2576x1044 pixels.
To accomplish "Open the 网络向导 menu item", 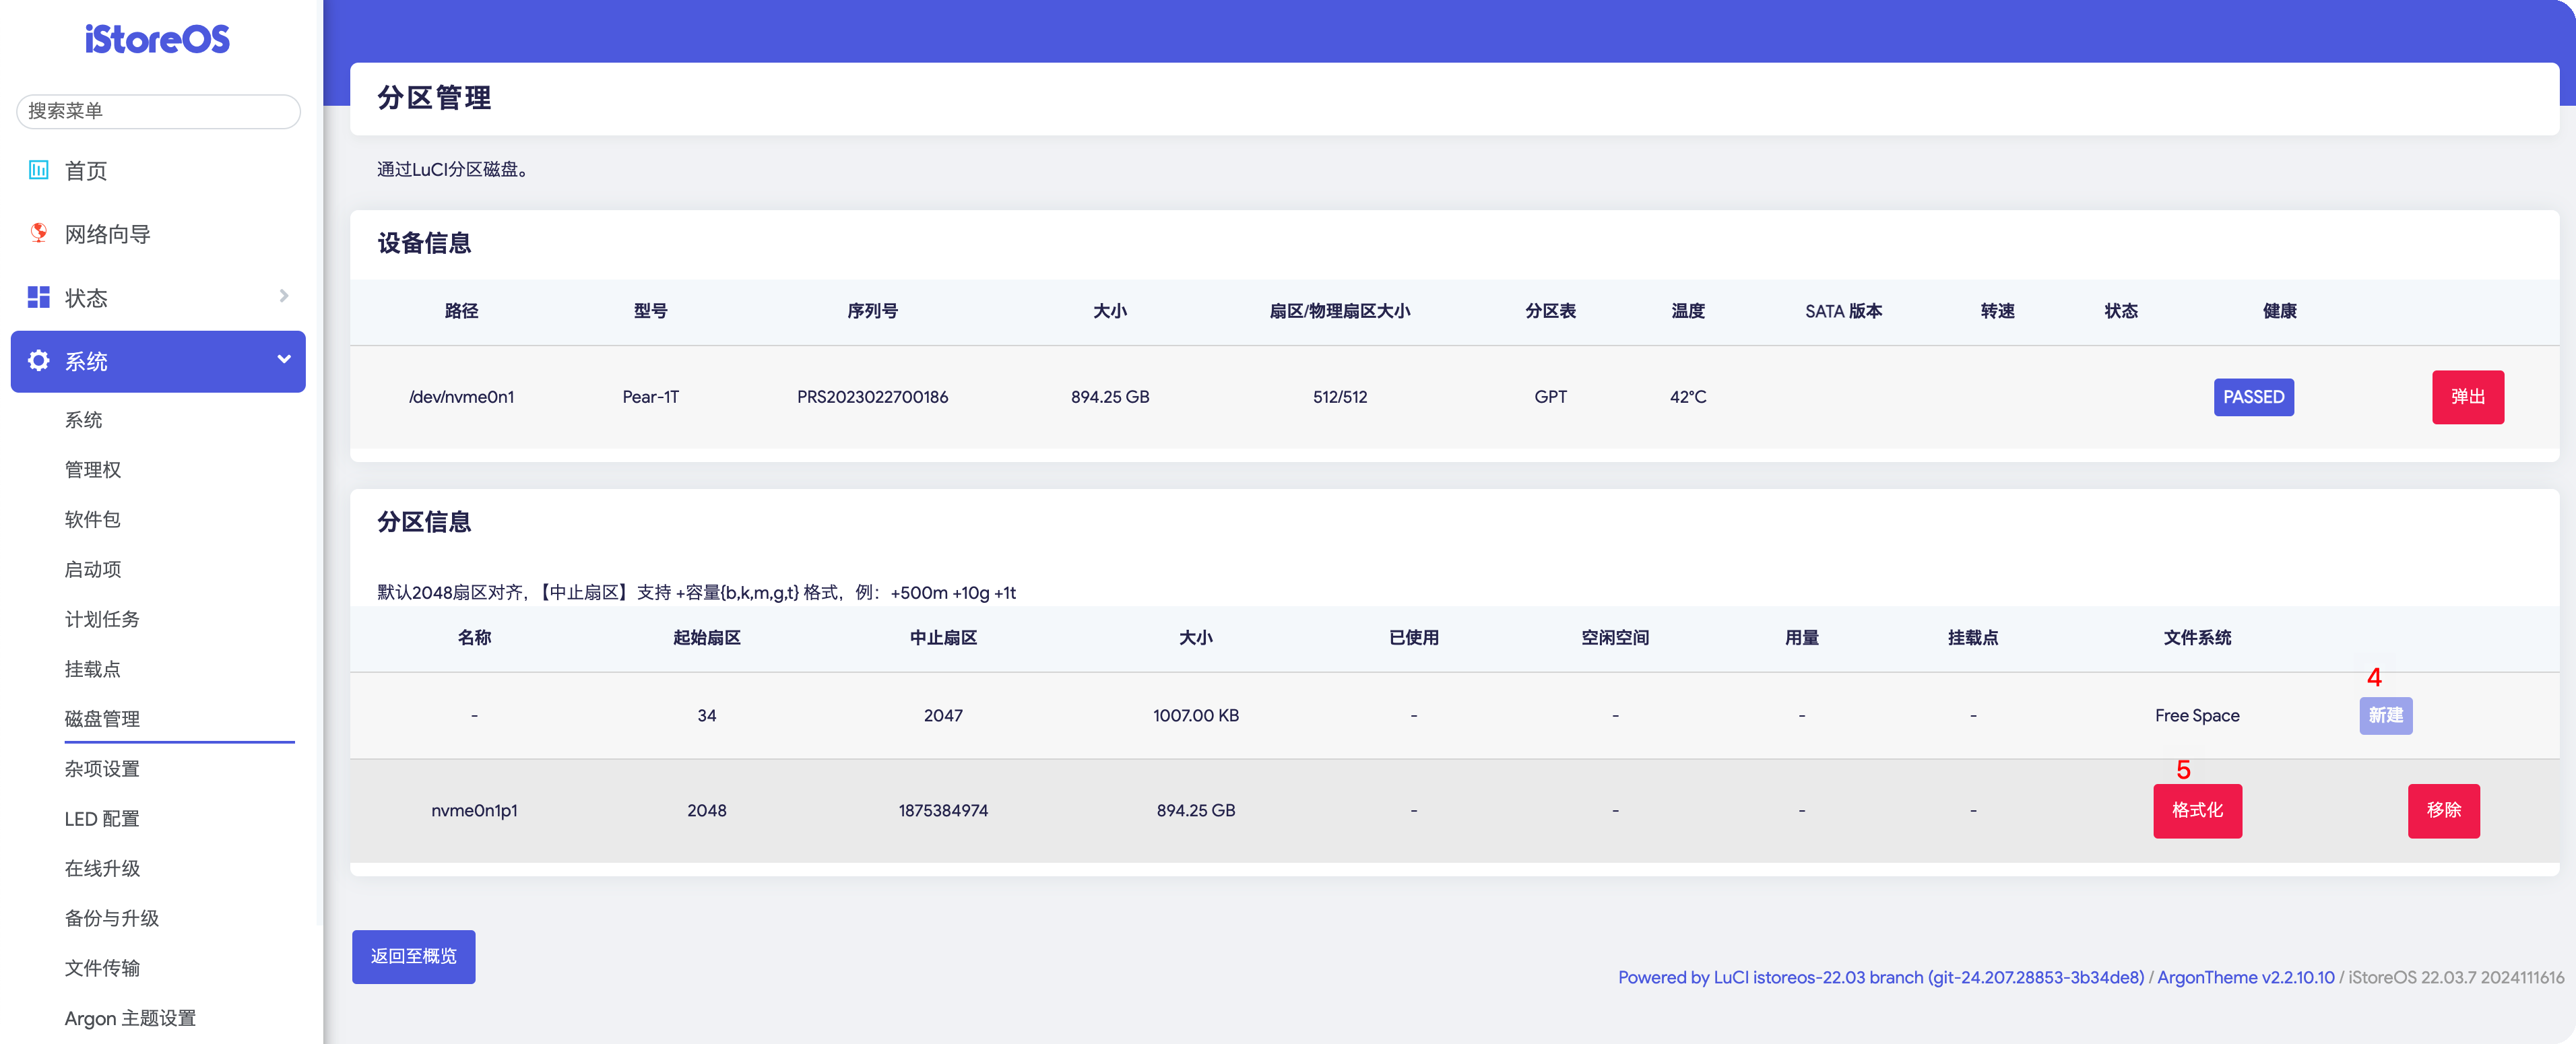I will point(107,234).
